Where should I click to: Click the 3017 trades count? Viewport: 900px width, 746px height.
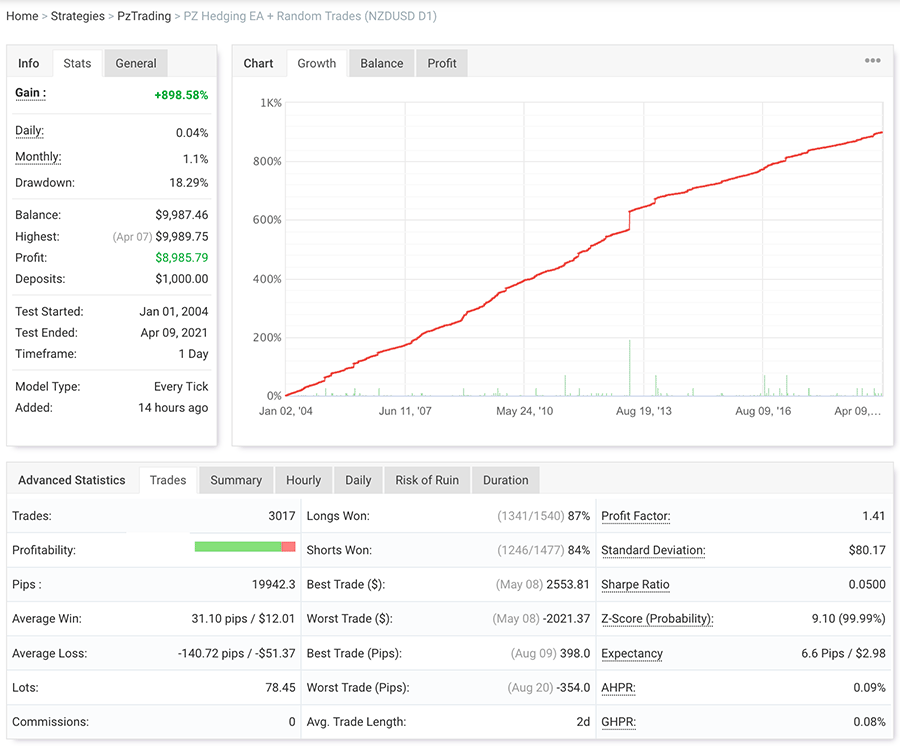281,516
